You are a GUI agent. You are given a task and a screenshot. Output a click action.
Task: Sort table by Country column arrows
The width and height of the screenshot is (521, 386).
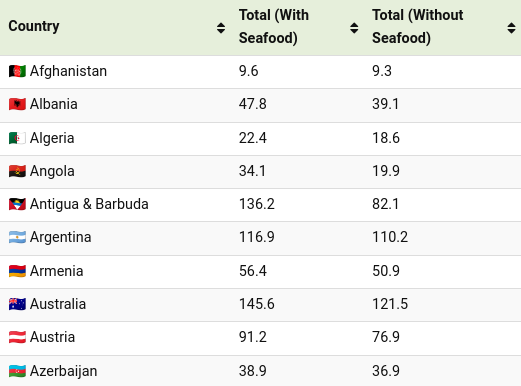(221, 28)
